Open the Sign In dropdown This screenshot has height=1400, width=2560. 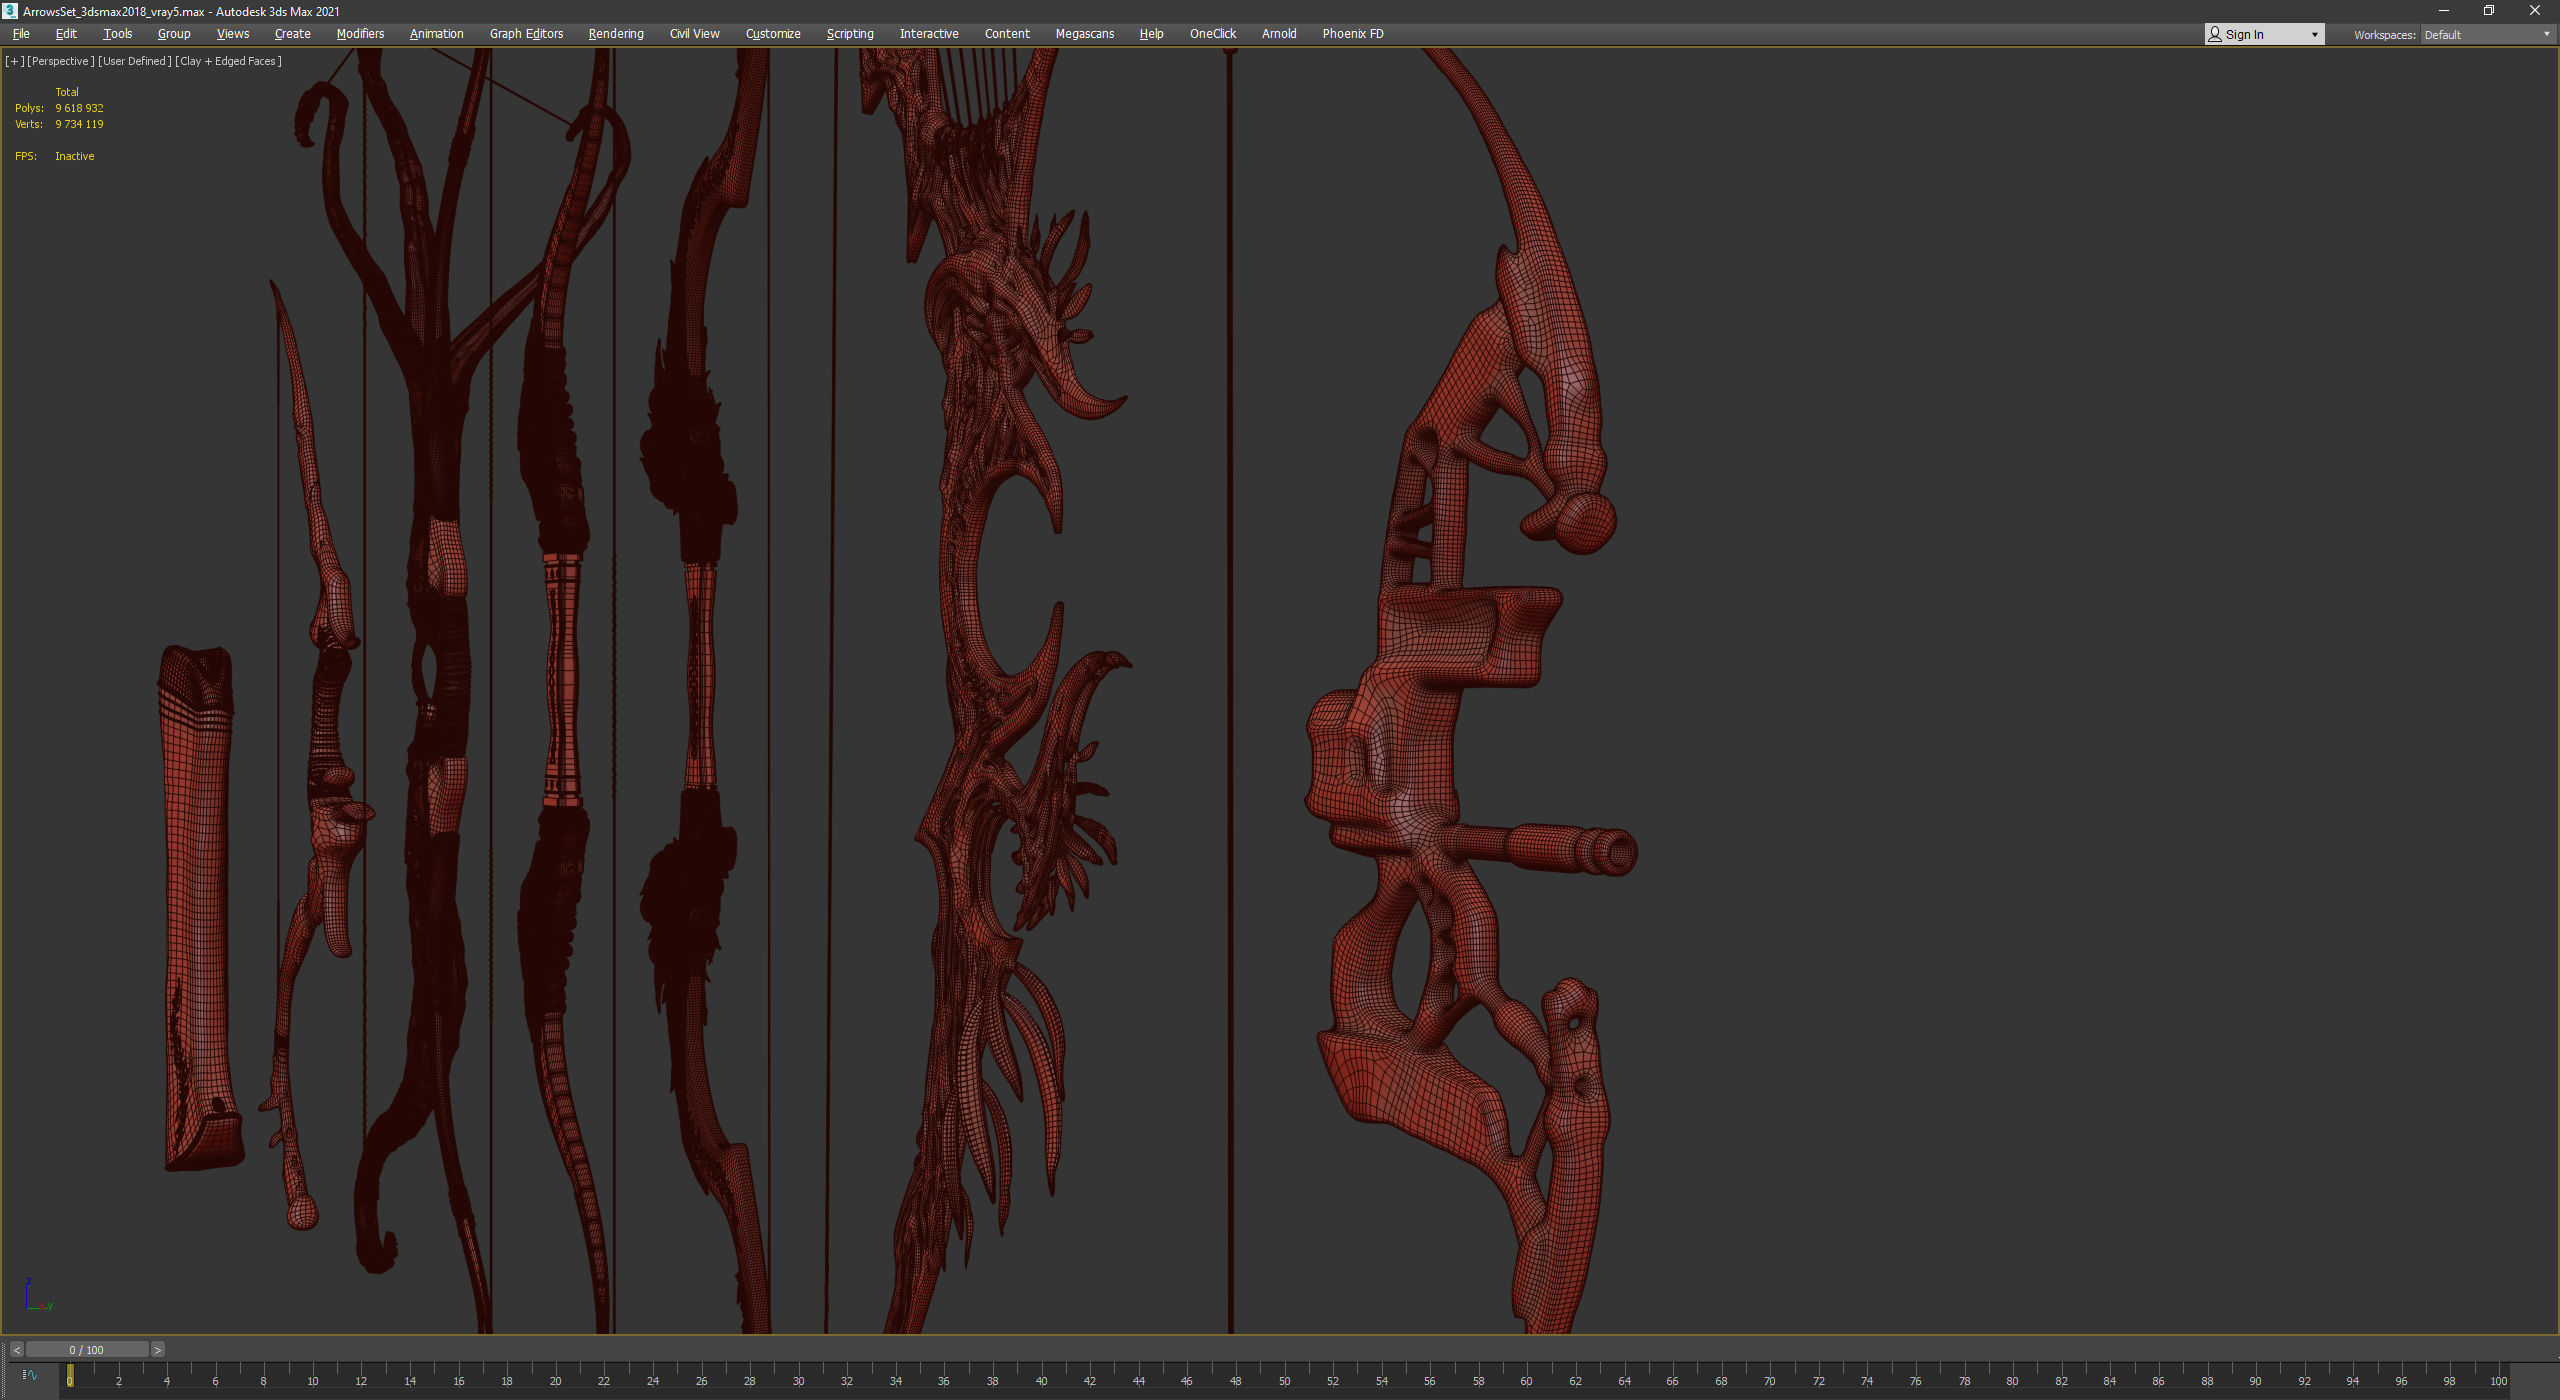(x=2264, y=34)
